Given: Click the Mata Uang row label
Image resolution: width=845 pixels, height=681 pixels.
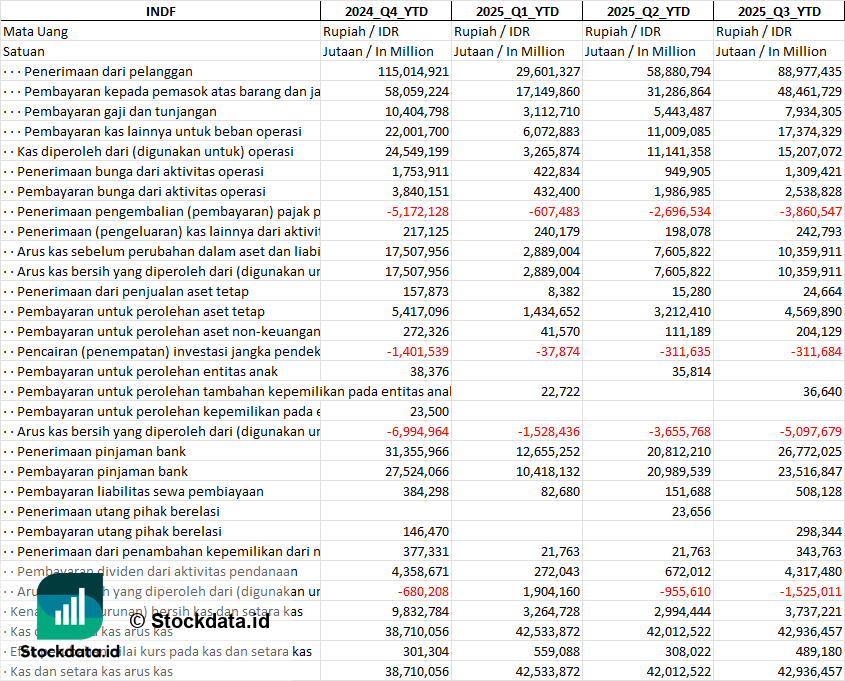Looking at the screenshot, I should click(36, 32).
